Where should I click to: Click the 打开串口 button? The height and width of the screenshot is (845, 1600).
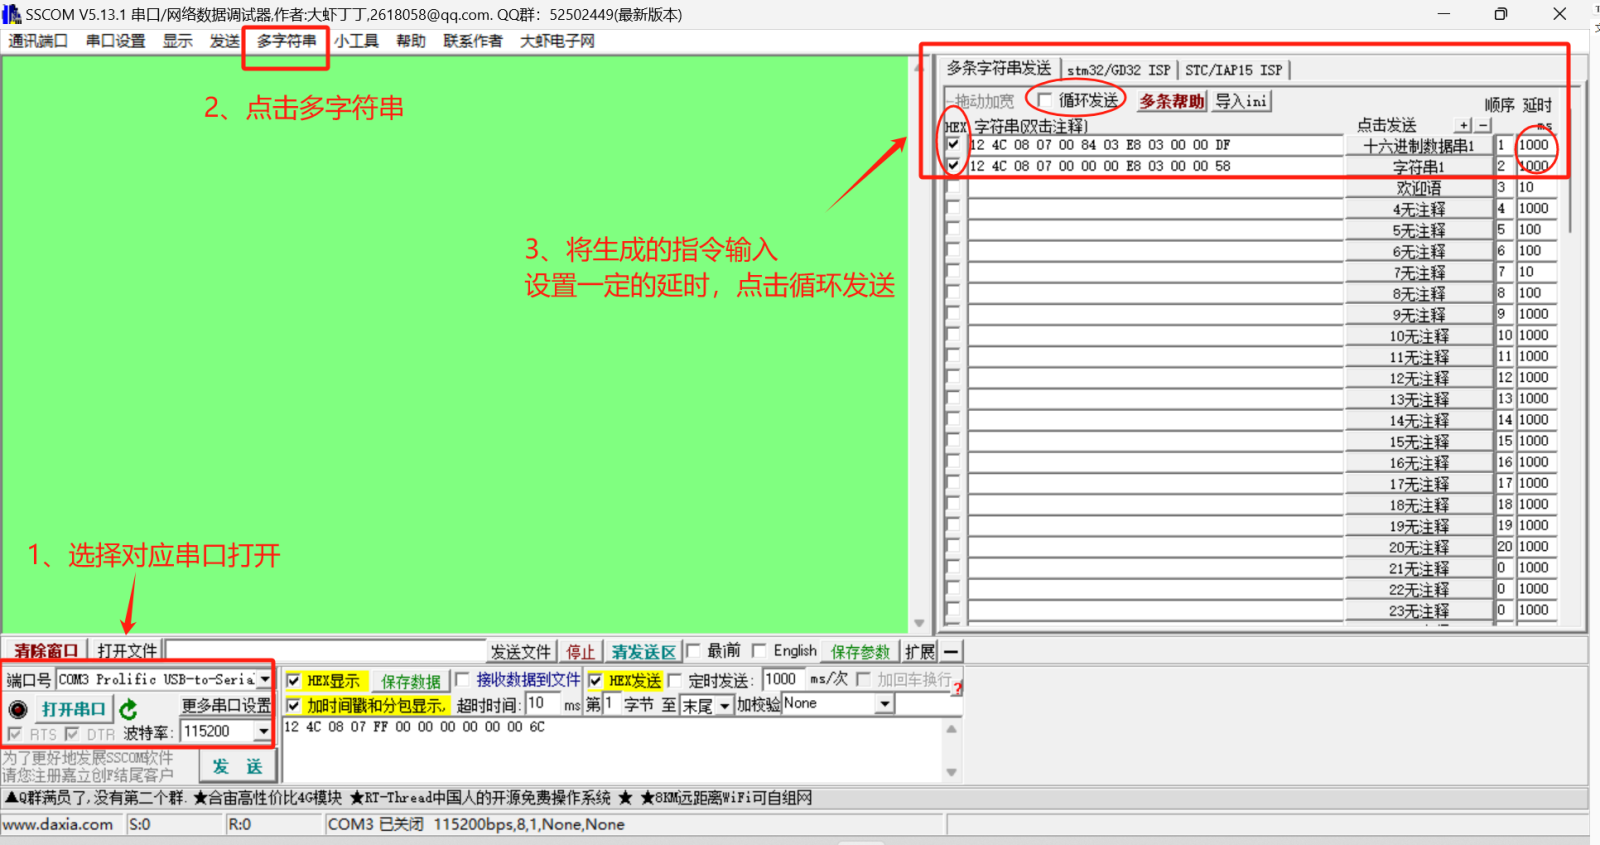(x=73, y=709)
